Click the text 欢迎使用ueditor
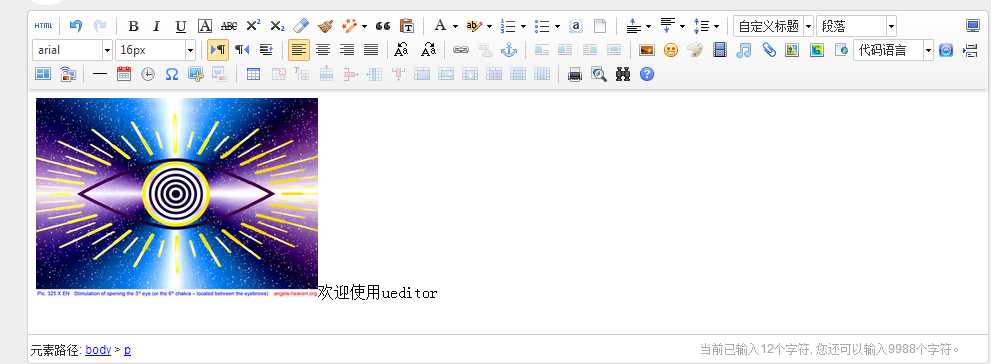991x364 pixels. tap(377, 293)
